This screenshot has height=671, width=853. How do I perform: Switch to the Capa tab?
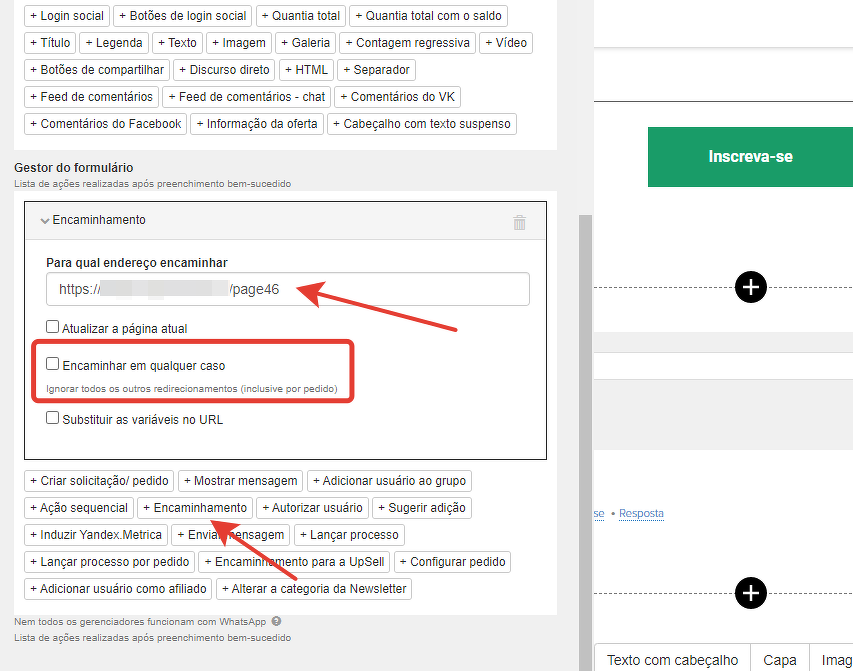click(780, 659)
